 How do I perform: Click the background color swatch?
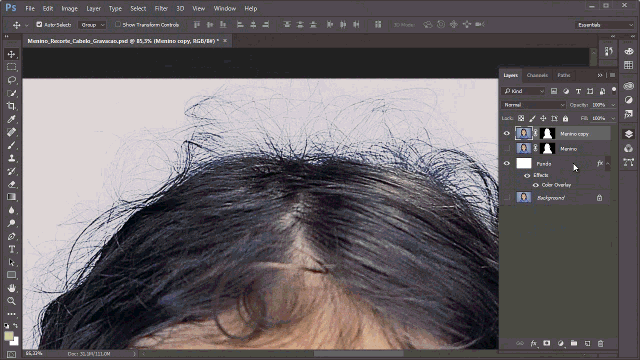pyautogui.click(x=15, y=342)
